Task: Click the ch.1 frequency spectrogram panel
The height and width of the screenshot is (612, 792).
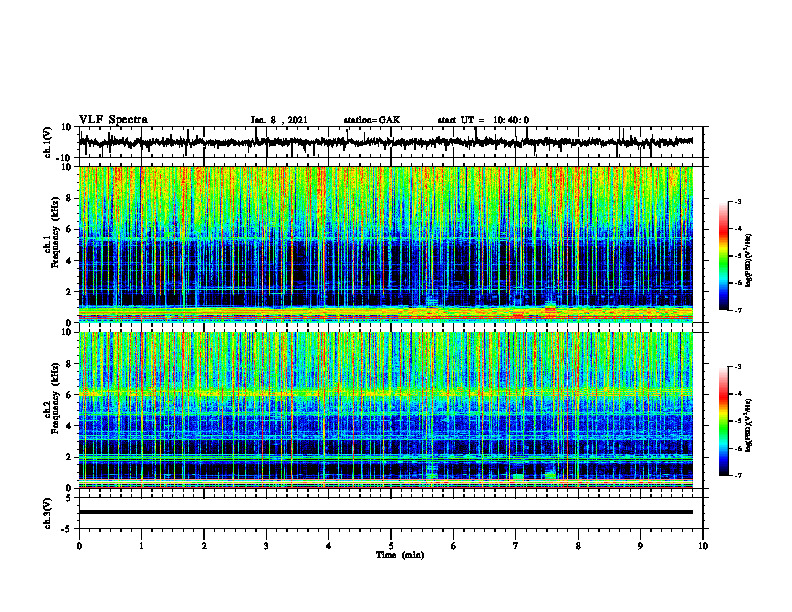Action: [x=386, y=244]
